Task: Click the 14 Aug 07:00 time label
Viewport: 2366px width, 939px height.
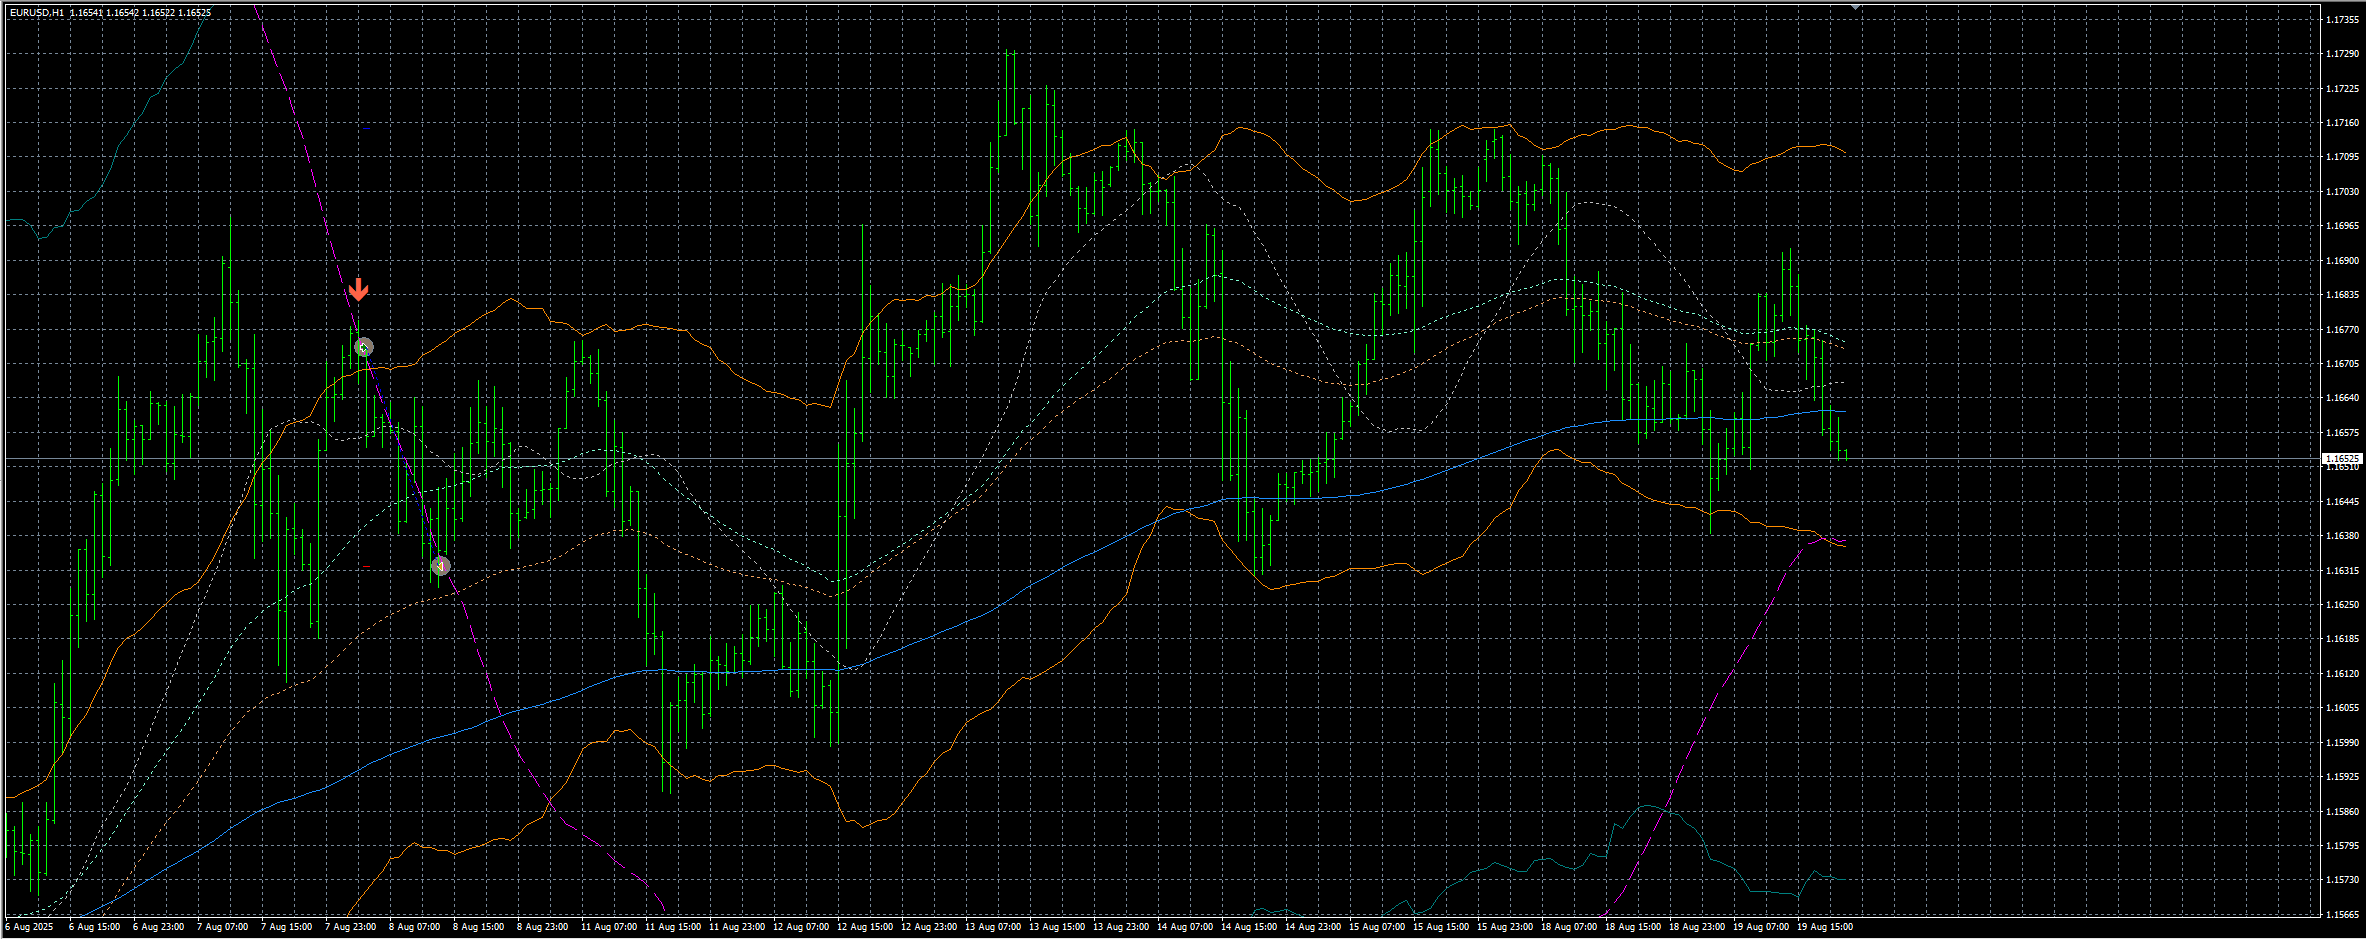Action: [x=1184, y=927]
